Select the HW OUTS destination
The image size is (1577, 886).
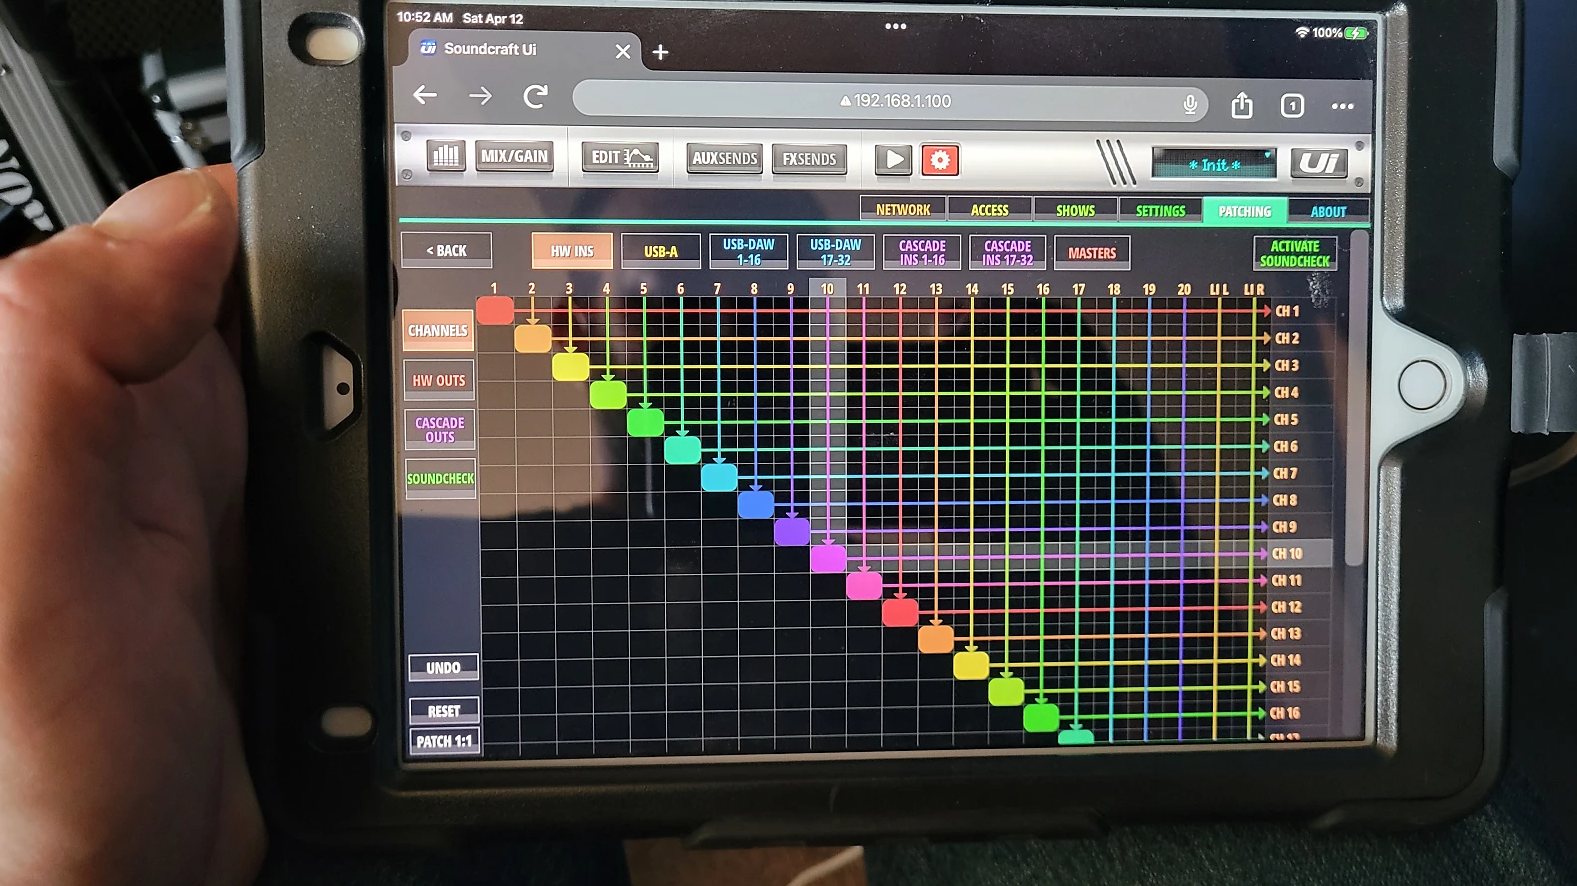pos(439,381)
